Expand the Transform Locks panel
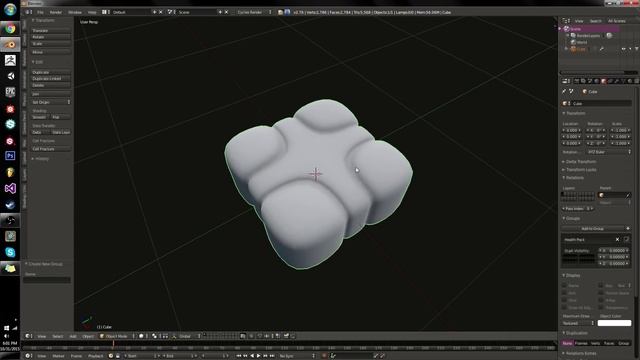The height and width of the screenshot is (360, 640). (581, 169)
